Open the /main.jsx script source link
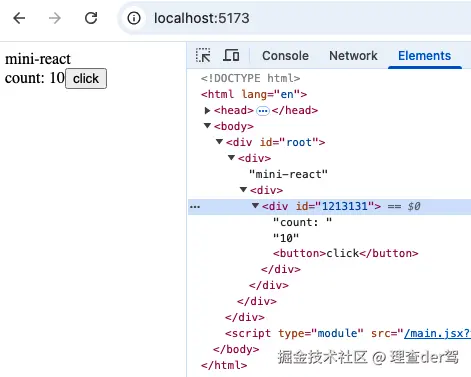 point(437,333)
